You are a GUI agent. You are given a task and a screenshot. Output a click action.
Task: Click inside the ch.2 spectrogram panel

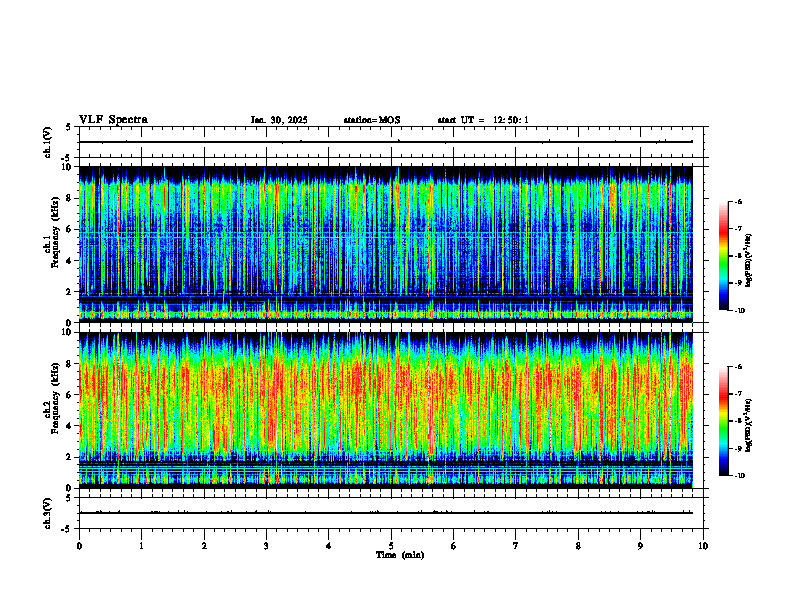(x=386, y=410)
